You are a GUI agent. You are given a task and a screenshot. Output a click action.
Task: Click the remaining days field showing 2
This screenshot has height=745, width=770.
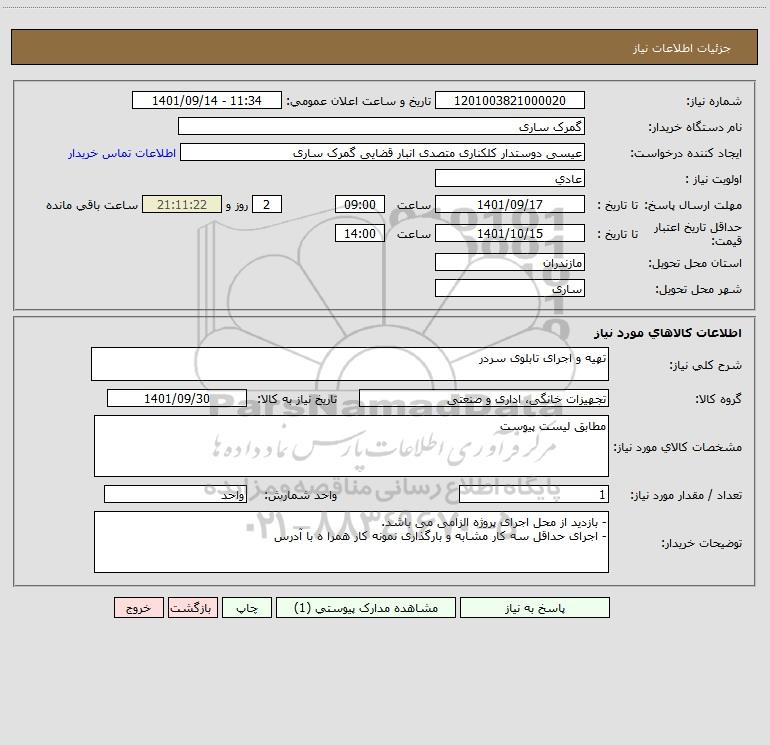(267, 205)
